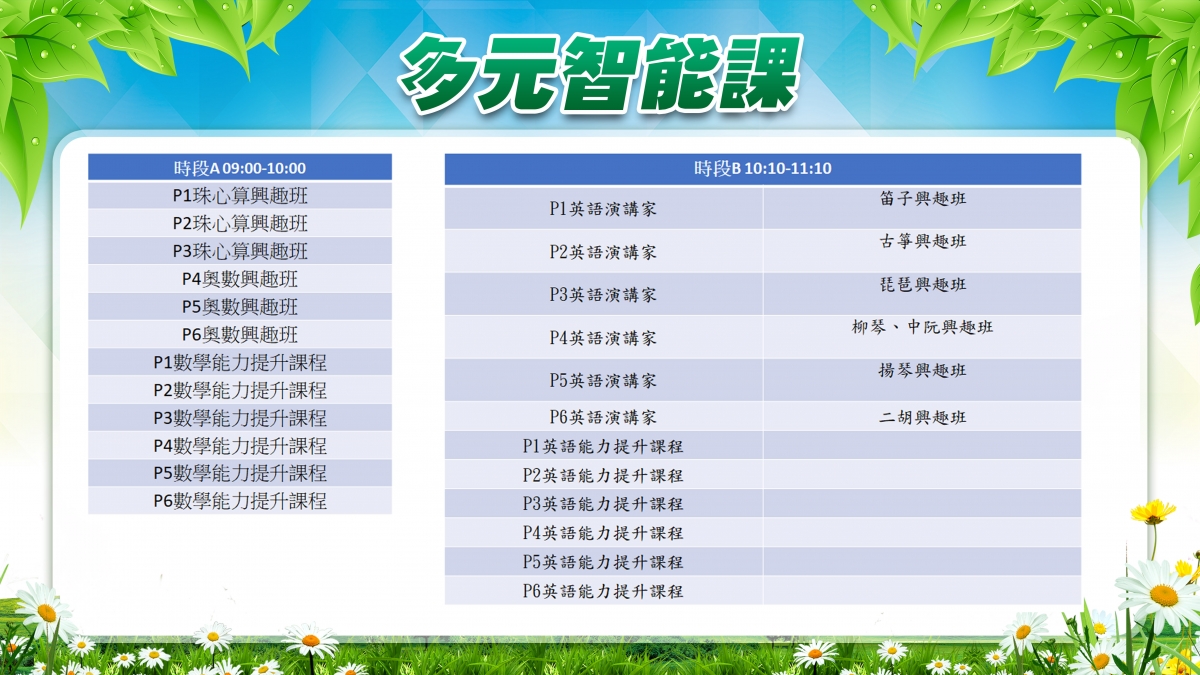
Task: Click P1英語演講家 cell
Action: [x=604, y=208]
